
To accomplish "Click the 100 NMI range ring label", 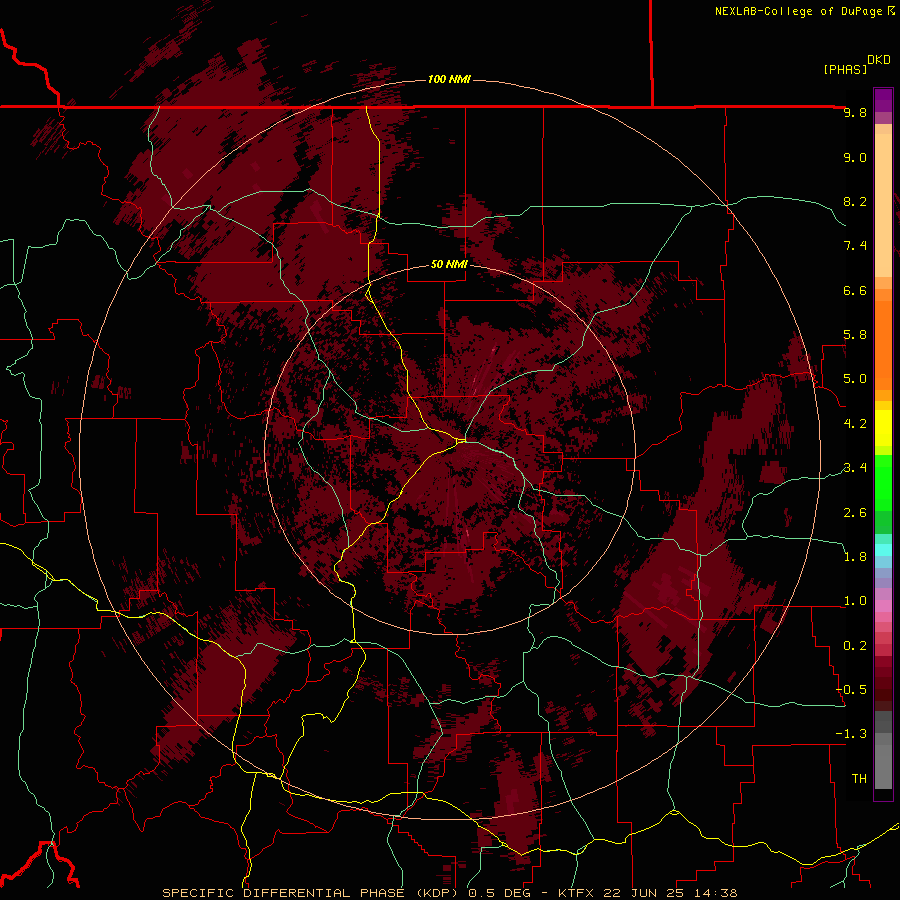I will [x=449, y=79].
